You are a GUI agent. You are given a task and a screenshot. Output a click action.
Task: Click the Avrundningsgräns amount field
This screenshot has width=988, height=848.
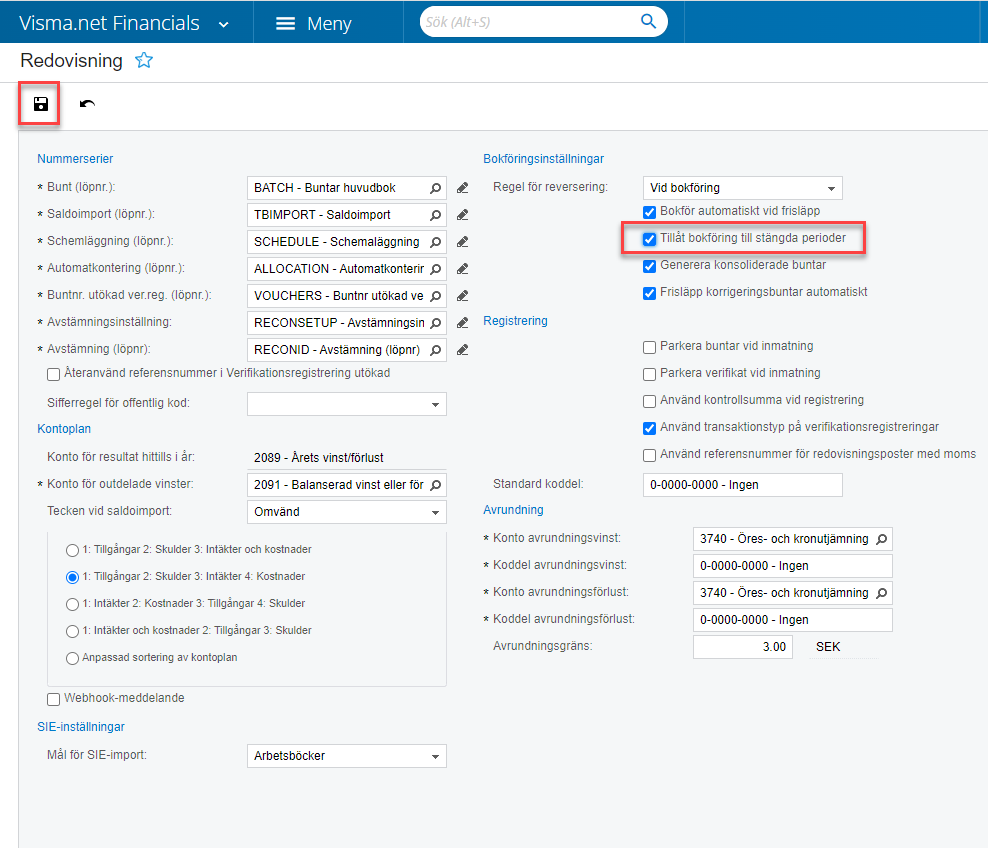pos(742,647)
